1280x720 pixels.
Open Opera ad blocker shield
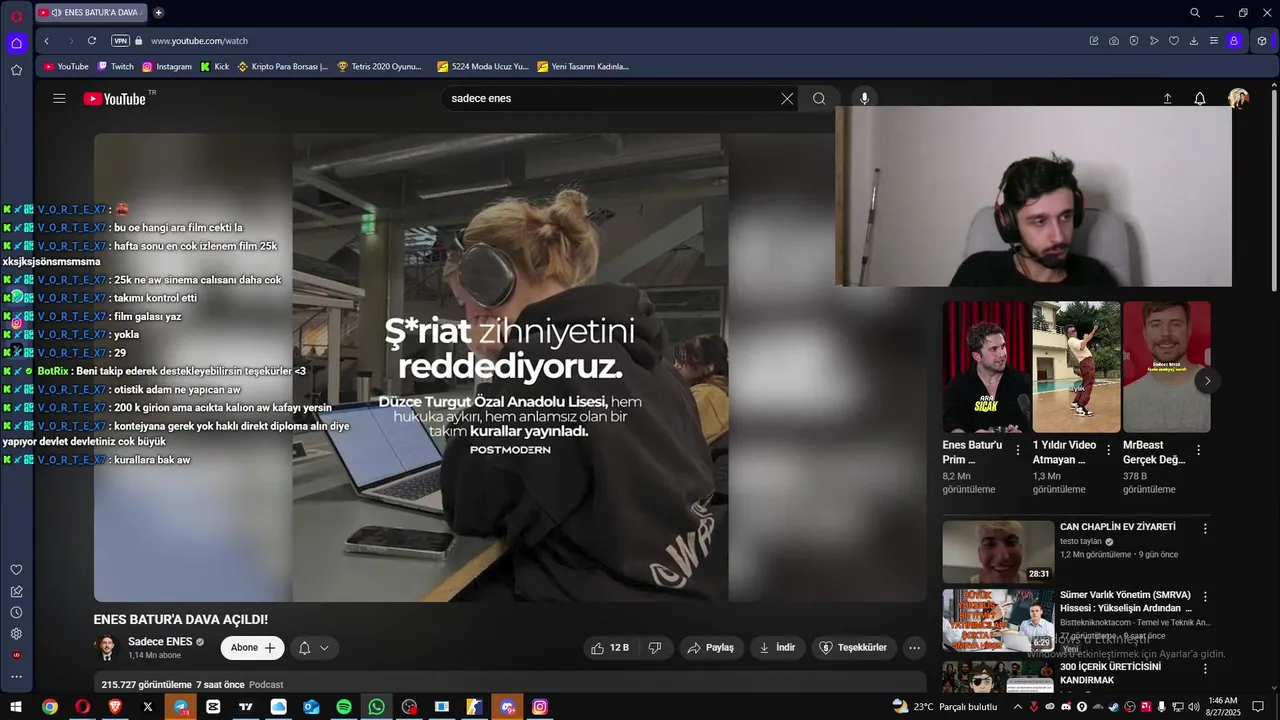[x=1134, y=41]
